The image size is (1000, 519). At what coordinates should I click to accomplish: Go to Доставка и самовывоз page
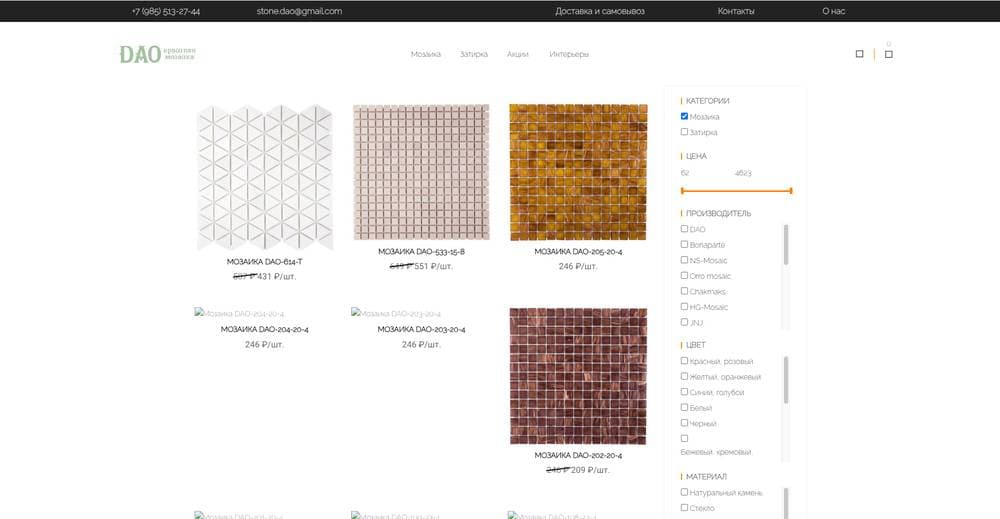pyautogui.click(x=599, y=11)
